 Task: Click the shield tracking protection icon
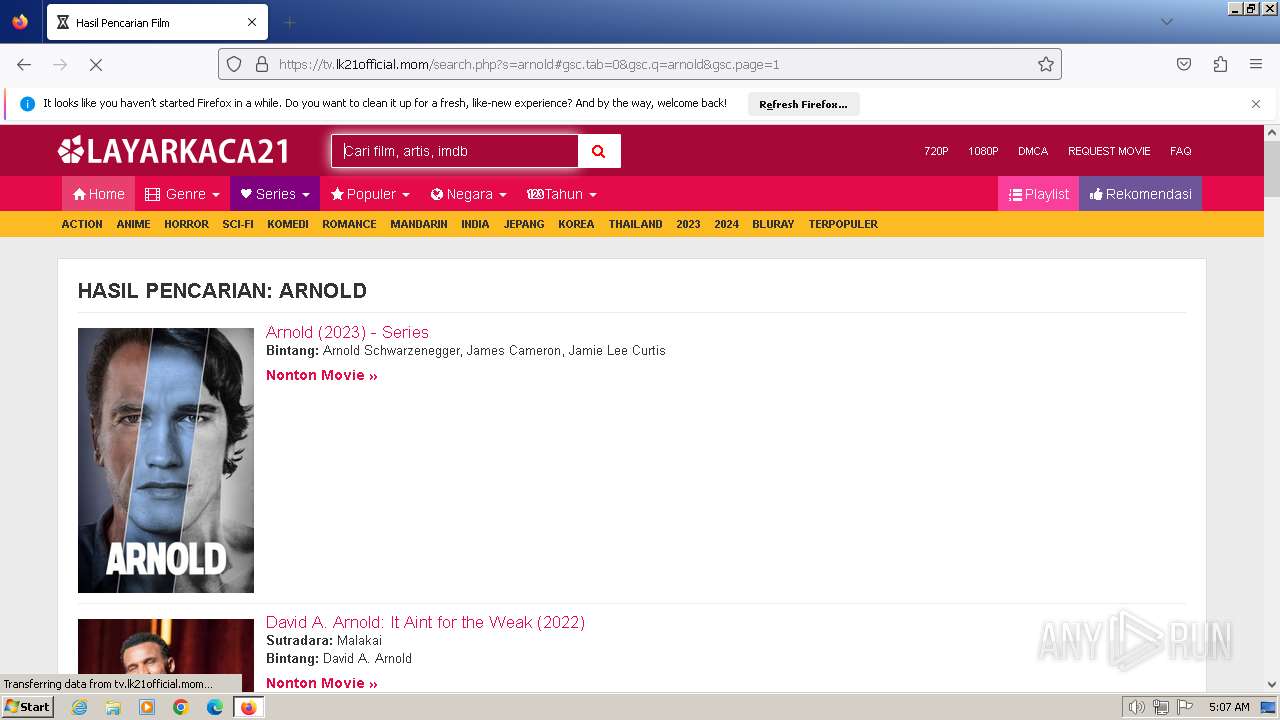234,64
